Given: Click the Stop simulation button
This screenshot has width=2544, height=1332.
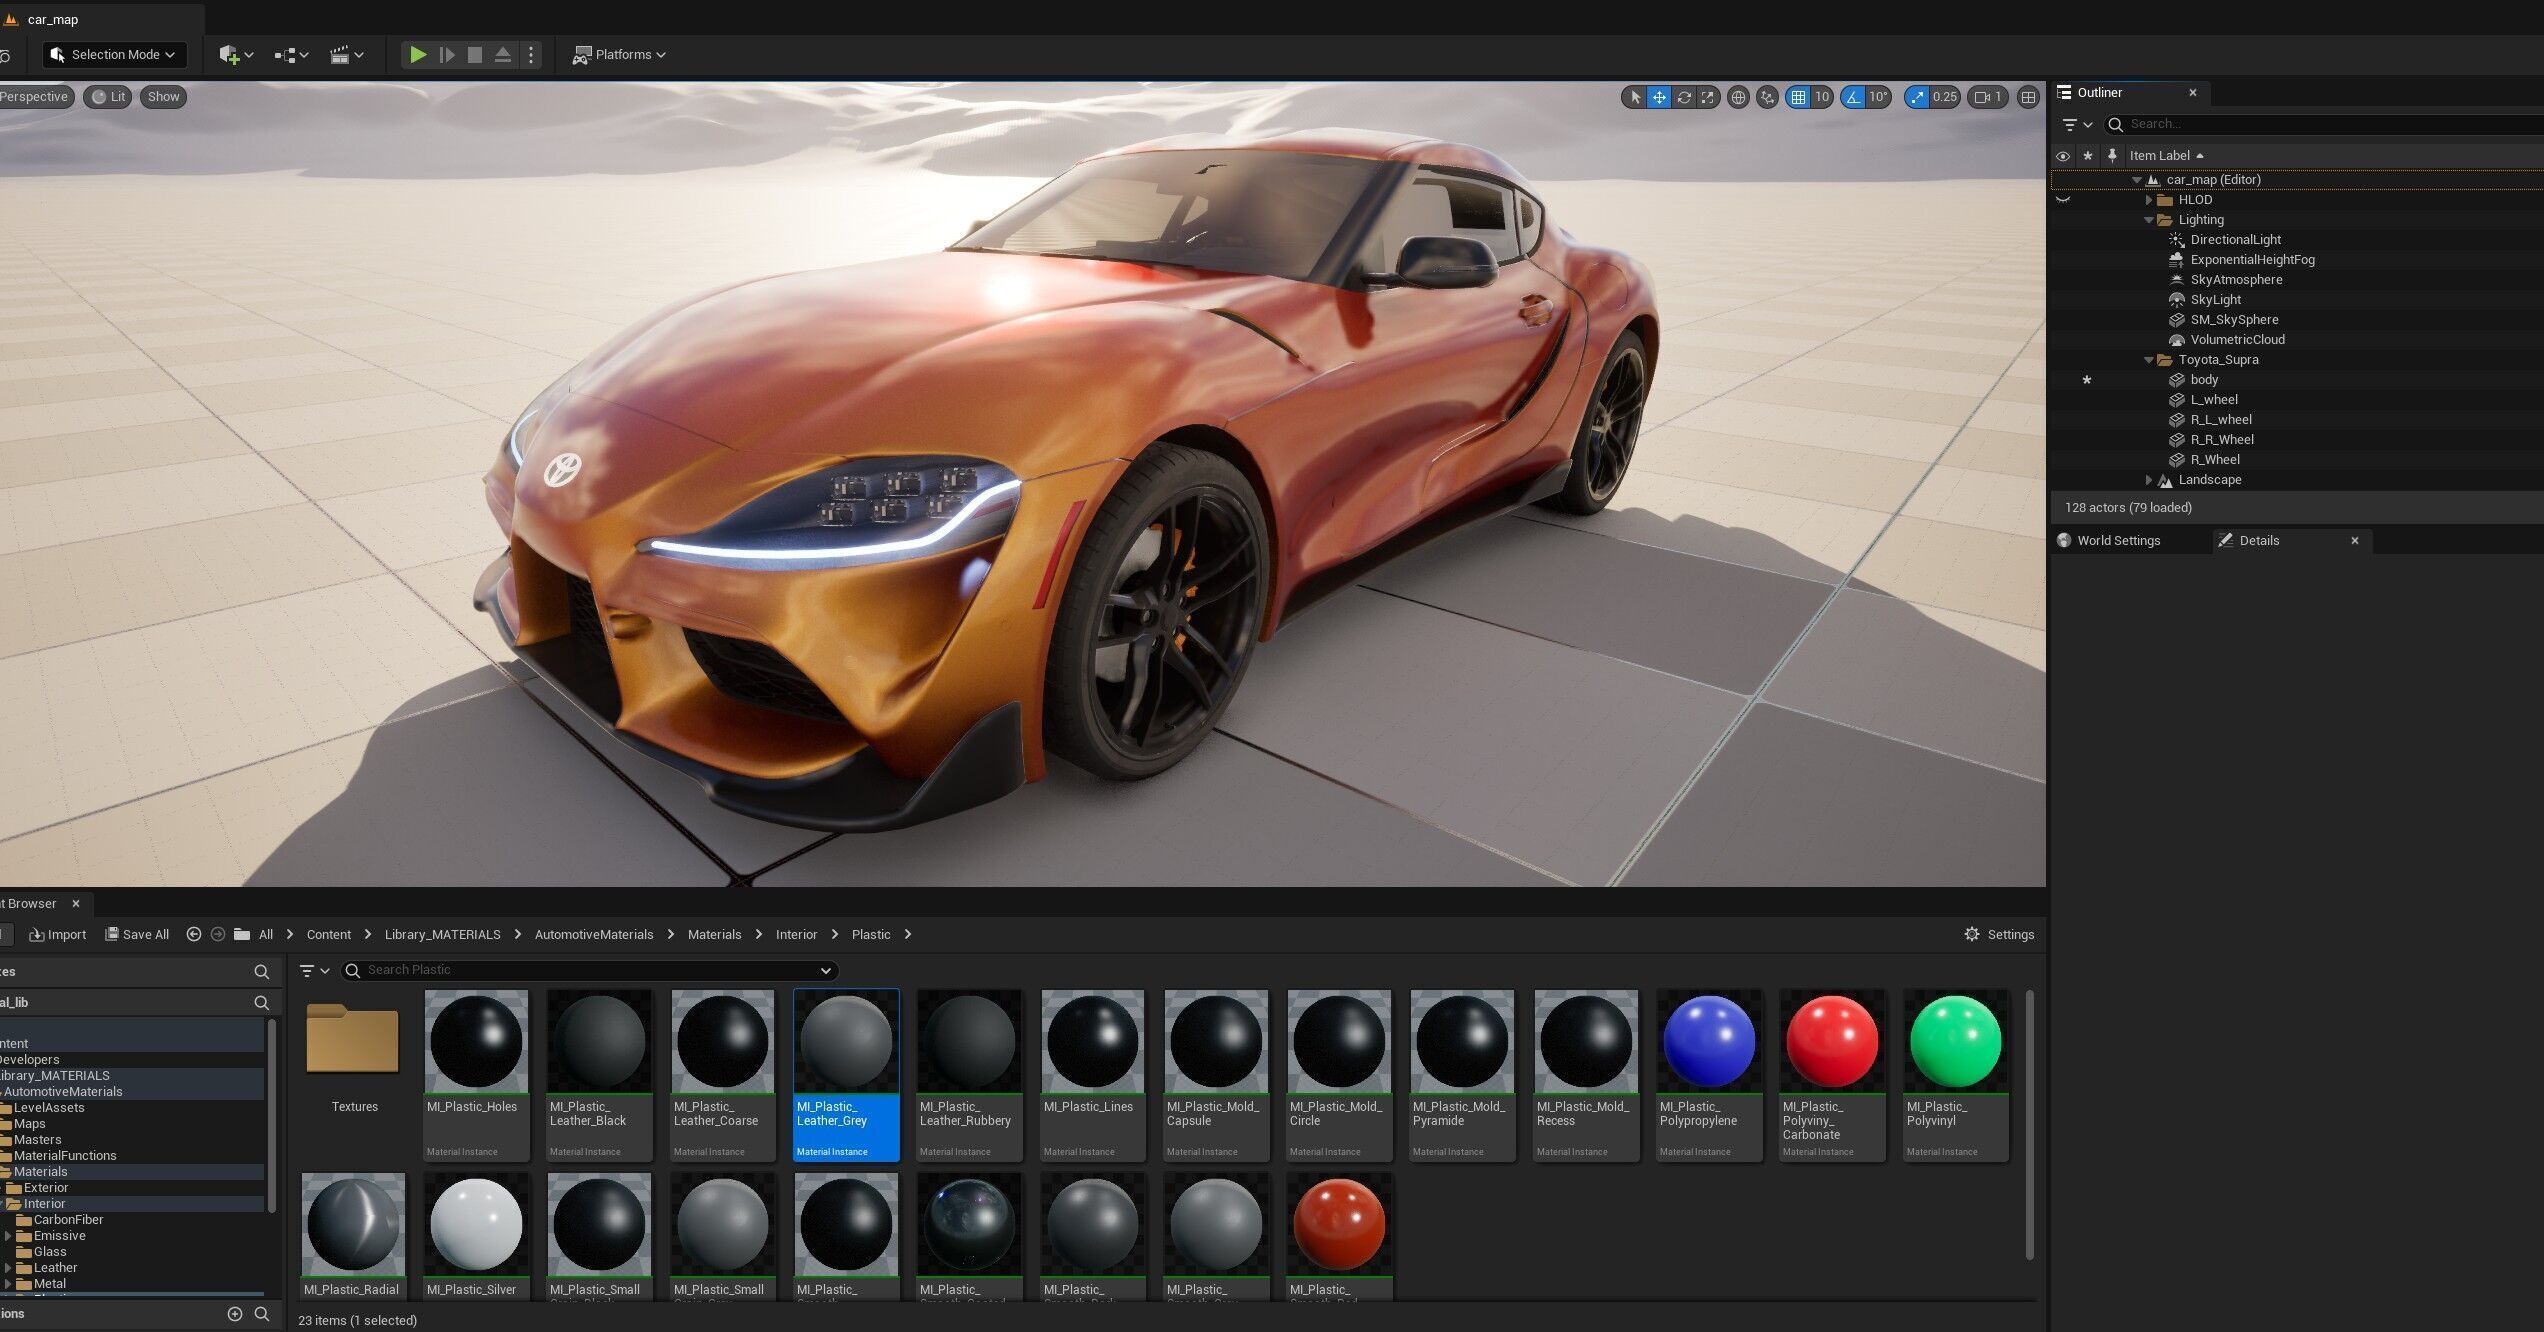Looking at the screenshot, I should (x=475, y=55).
